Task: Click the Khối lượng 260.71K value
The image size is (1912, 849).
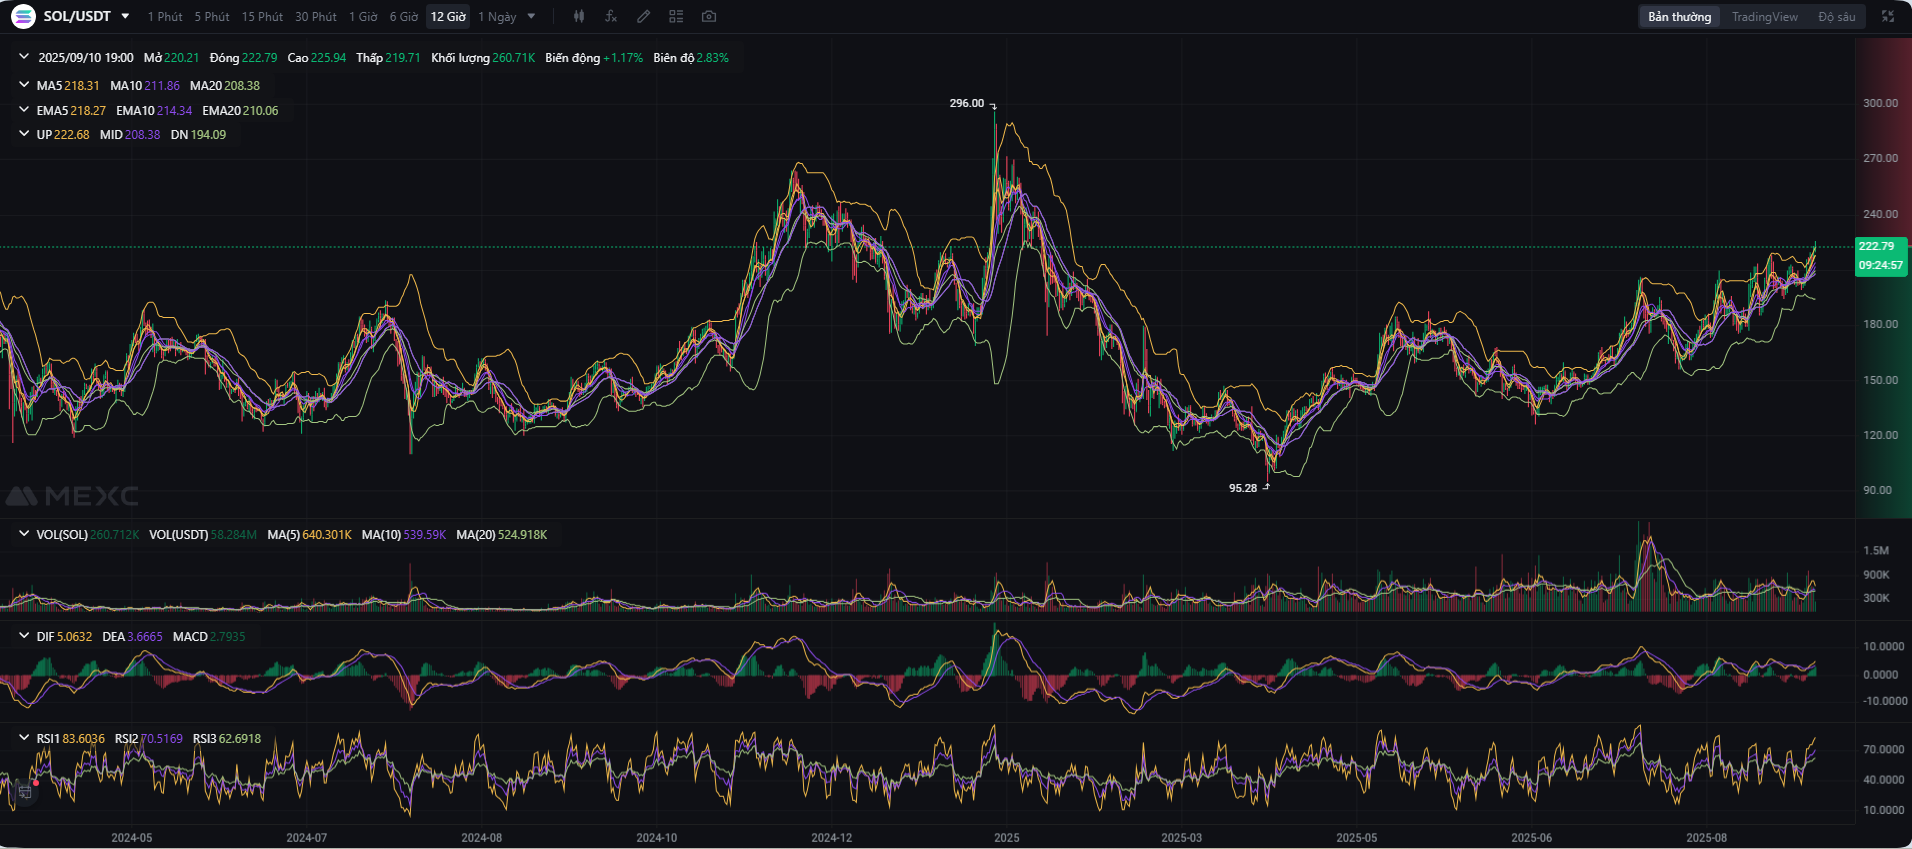Action: [x=483, y=58]
